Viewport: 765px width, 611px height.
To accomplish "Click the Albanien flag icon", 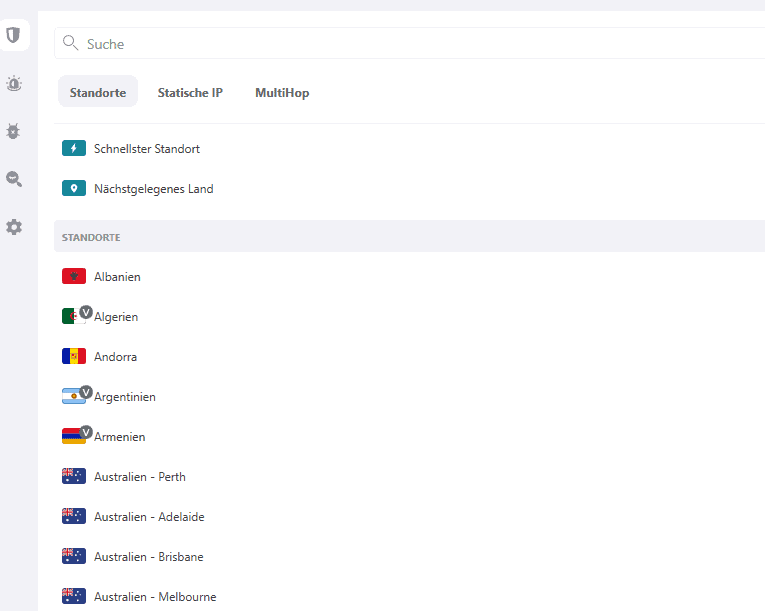I will pyautogui.click(x=74, y=276).
